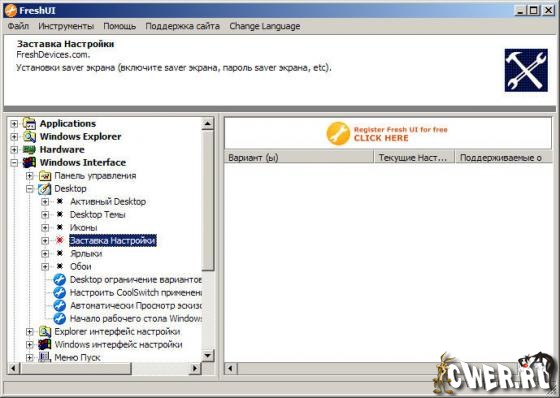Click the Вариант (ы) column header
560x398 pixels.
pos(299,158)
